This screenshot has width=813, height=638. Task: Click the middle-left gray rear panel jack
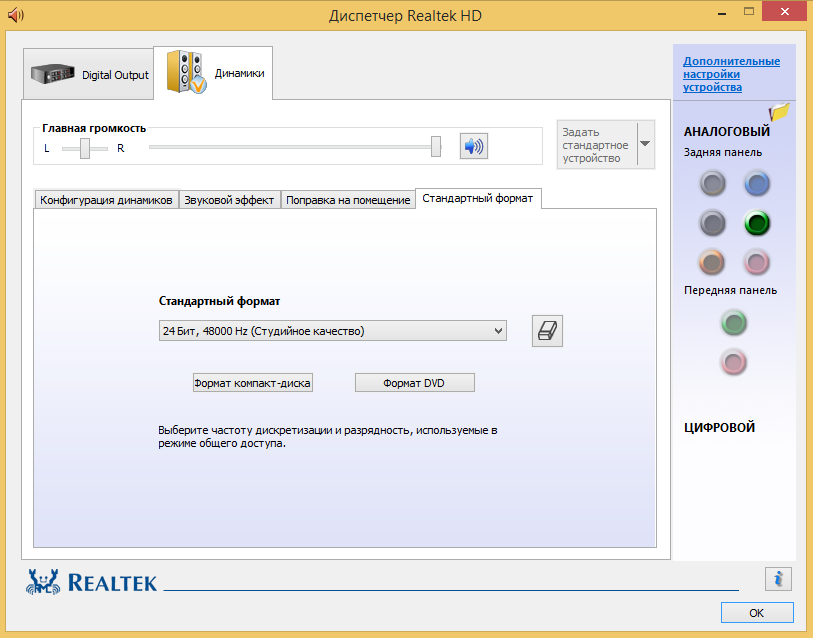[712, 224]
